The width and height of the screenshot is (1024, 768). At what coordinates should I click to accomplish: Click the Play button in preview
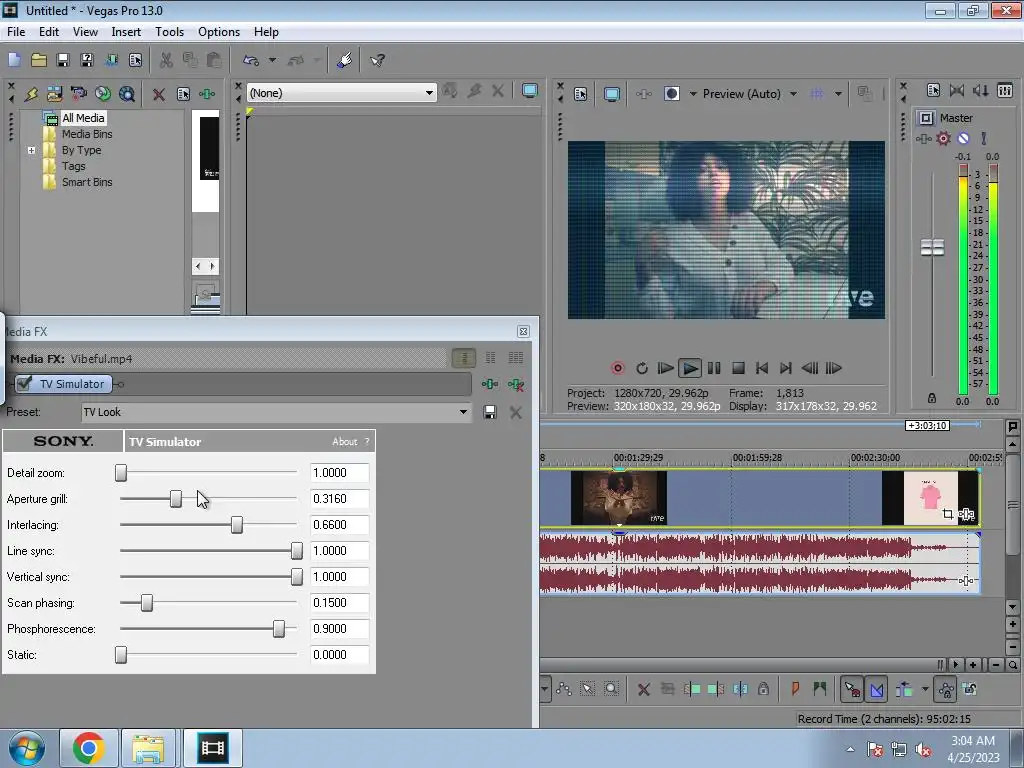tap(689, 368)
